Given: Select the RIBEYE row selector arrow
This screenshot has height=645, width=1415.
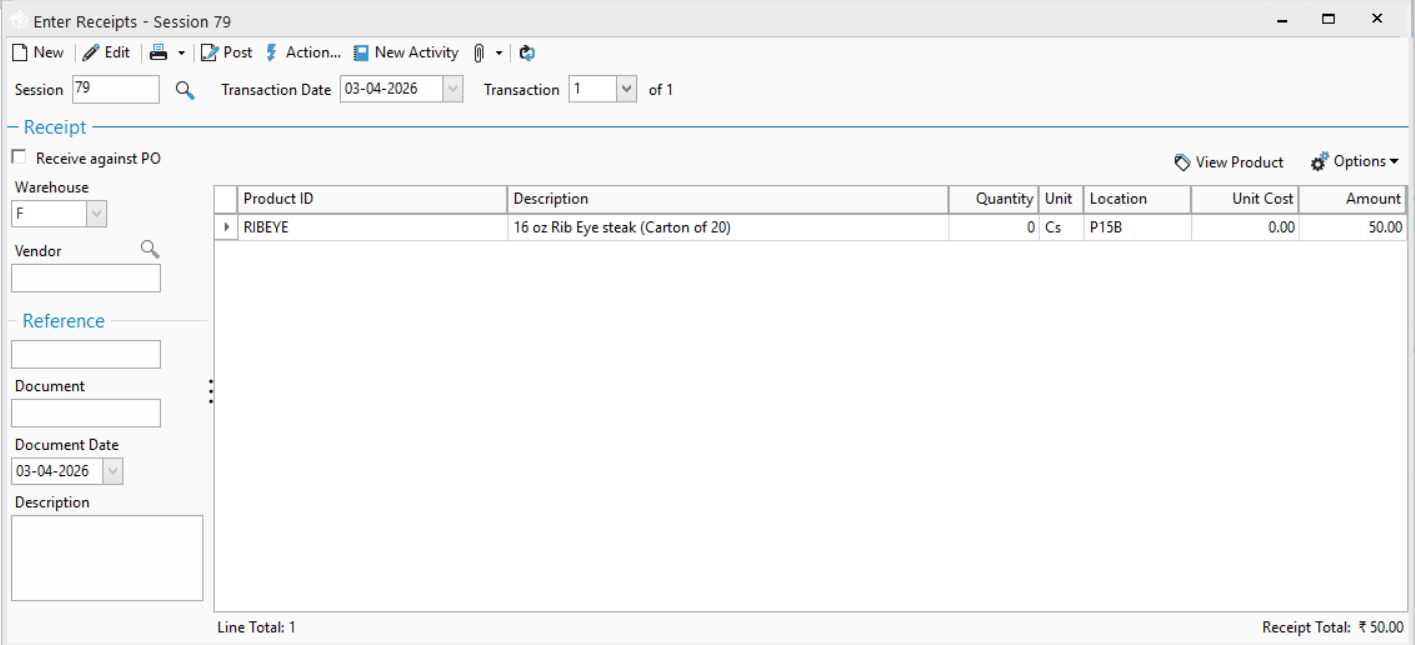Looking at the screenshot, I should click(x=226, y=228).
